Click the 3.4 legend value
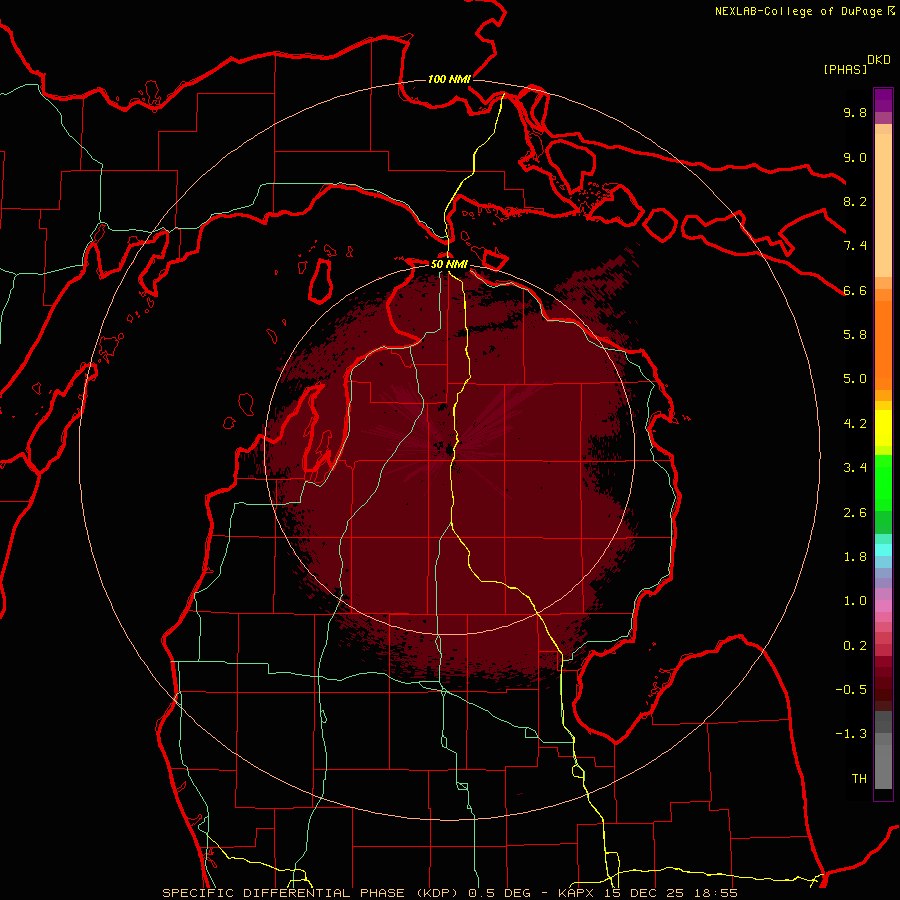Screen dimensions: 900x900 click(x=855, y=468)
